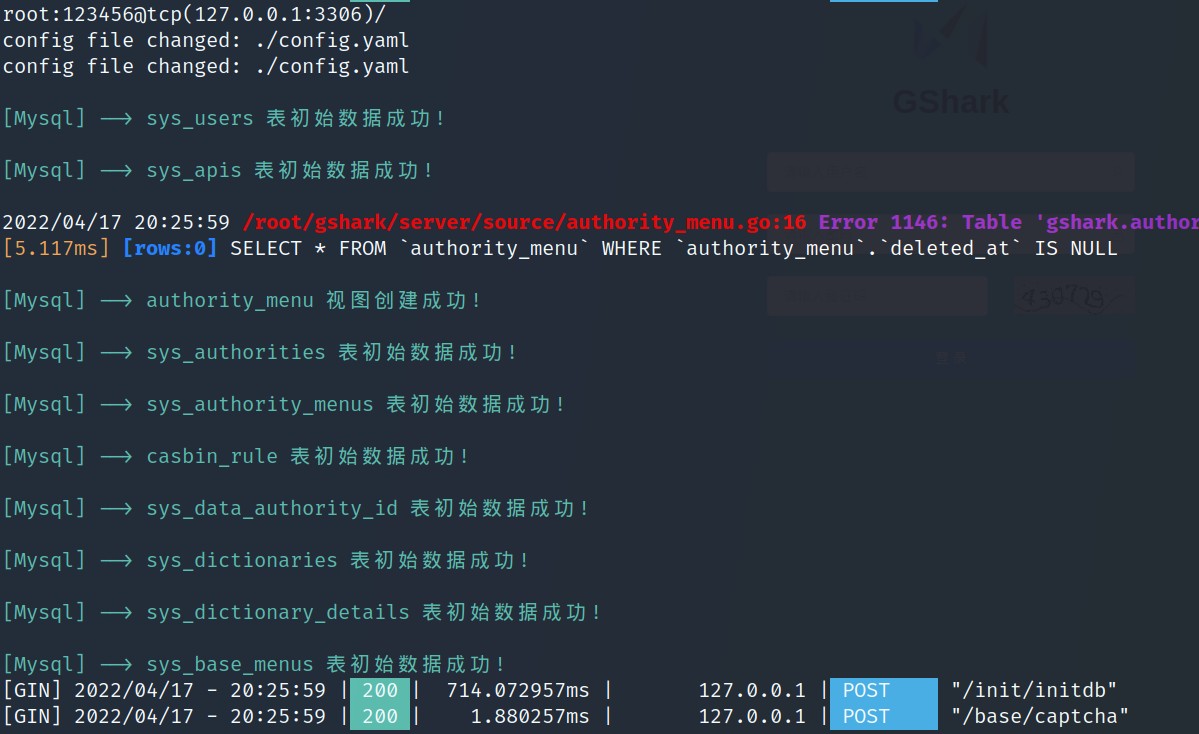This screenshot has height=734, width=1199.
Task: Click the 200 status badge for /base/captcha
Action: click(380, 716)
